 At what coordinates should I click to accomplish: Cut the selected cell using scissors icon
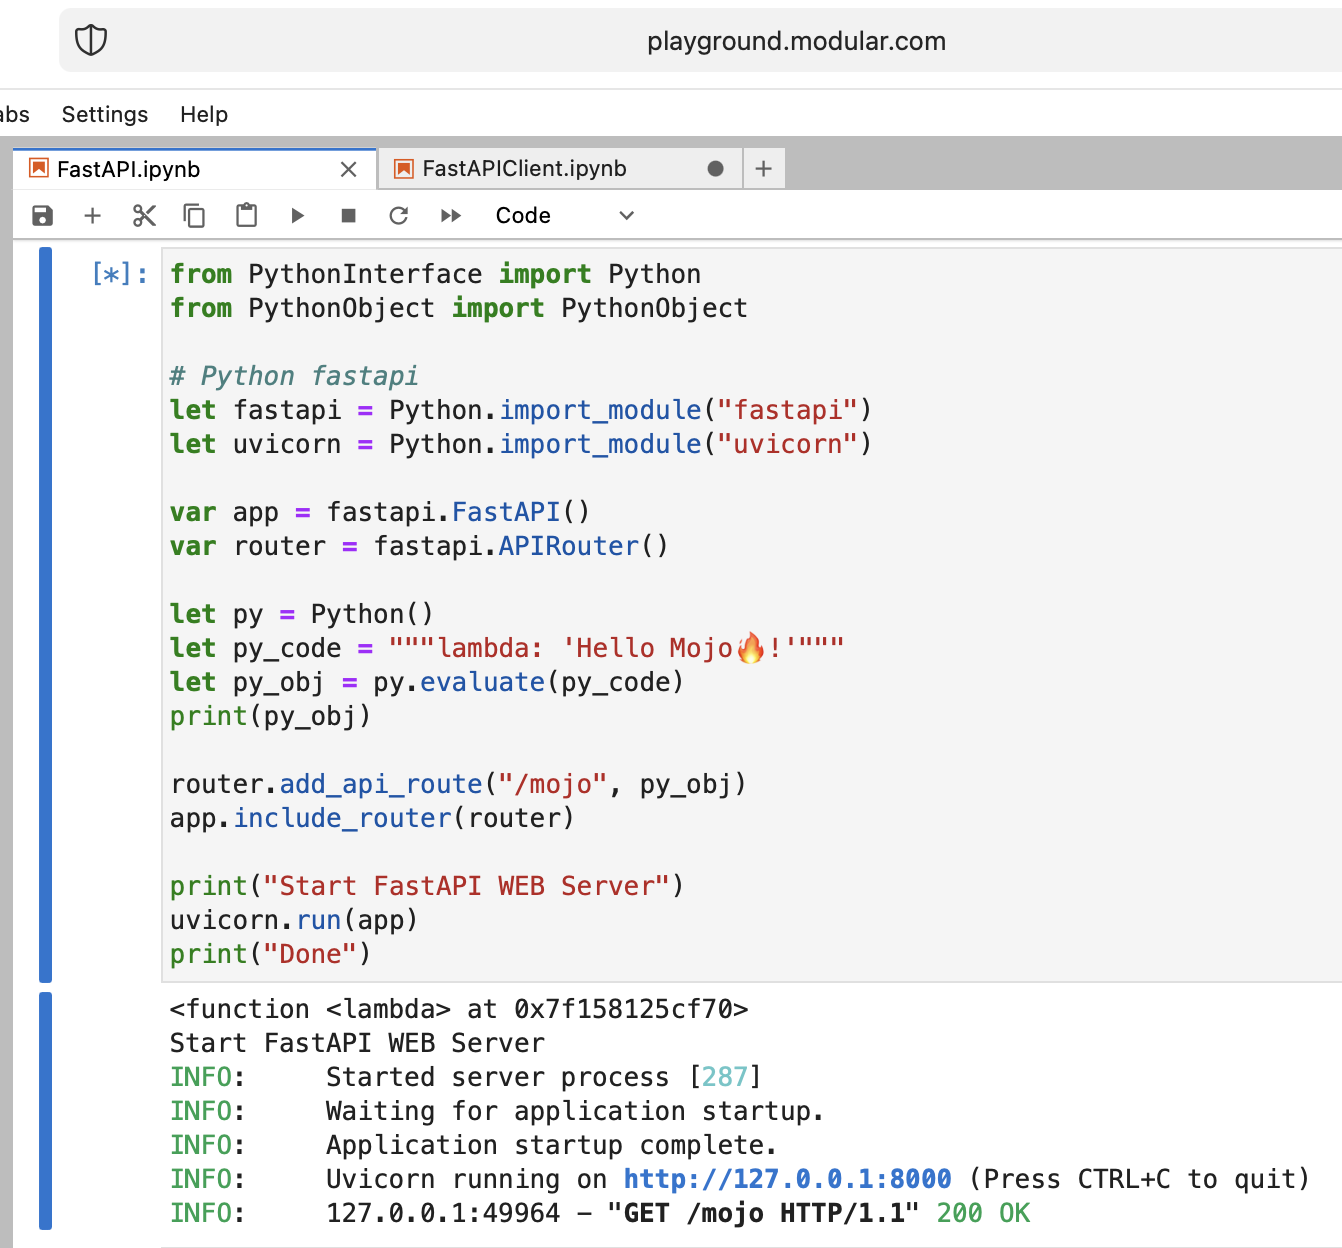tap(144, 216)
